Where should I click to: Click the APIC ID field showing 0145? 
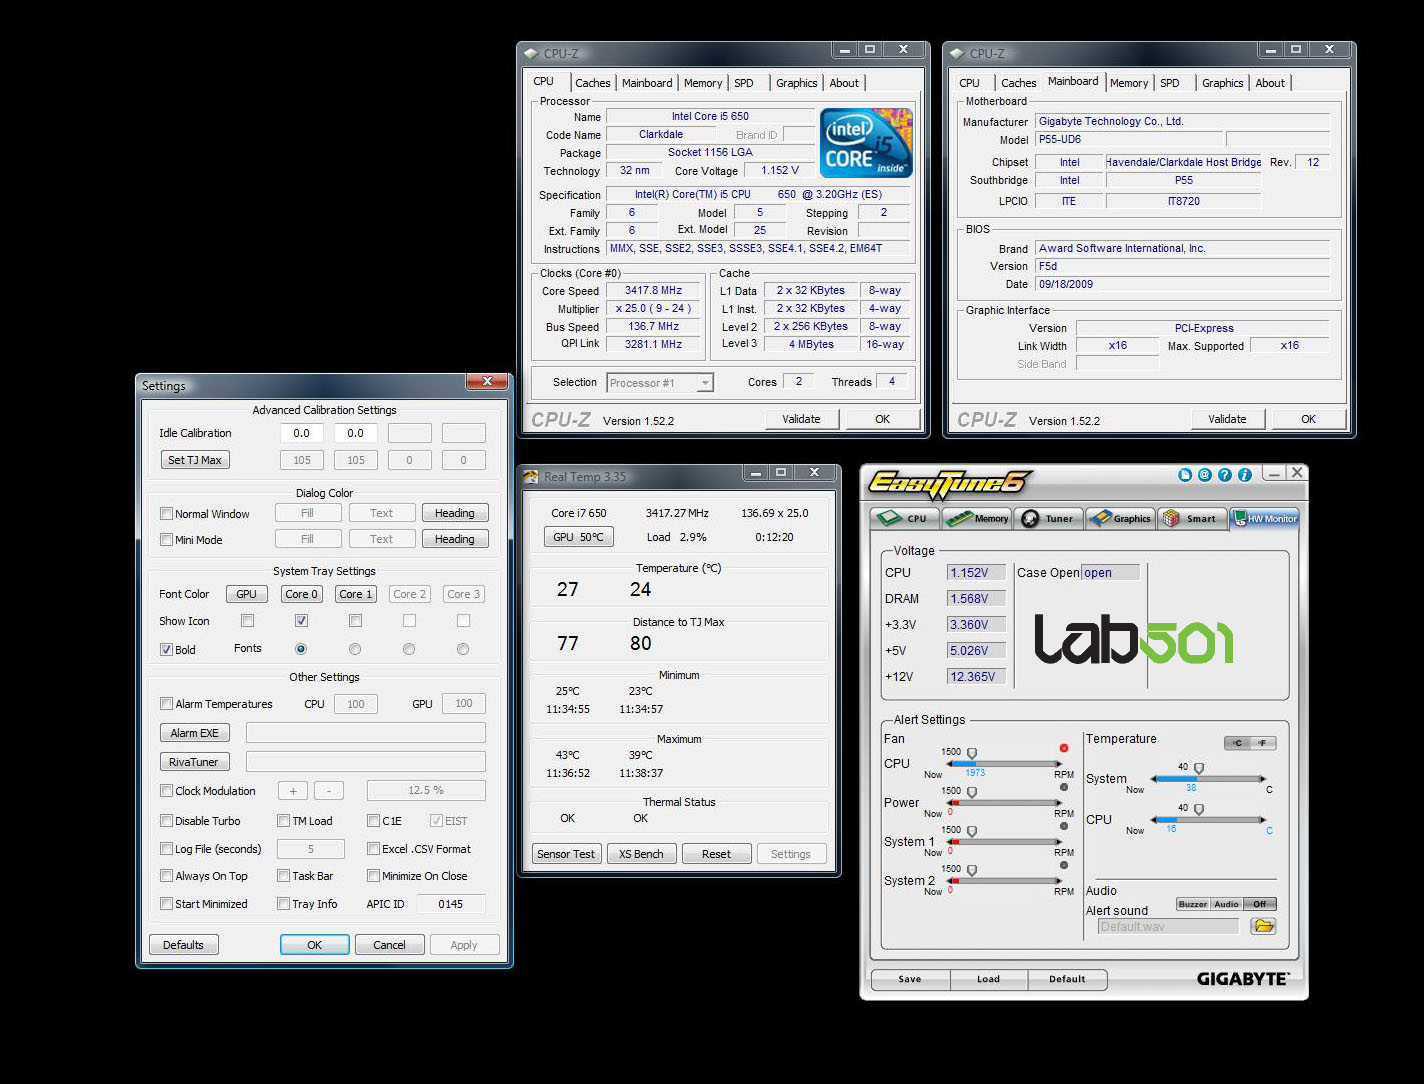pos(451,904)
